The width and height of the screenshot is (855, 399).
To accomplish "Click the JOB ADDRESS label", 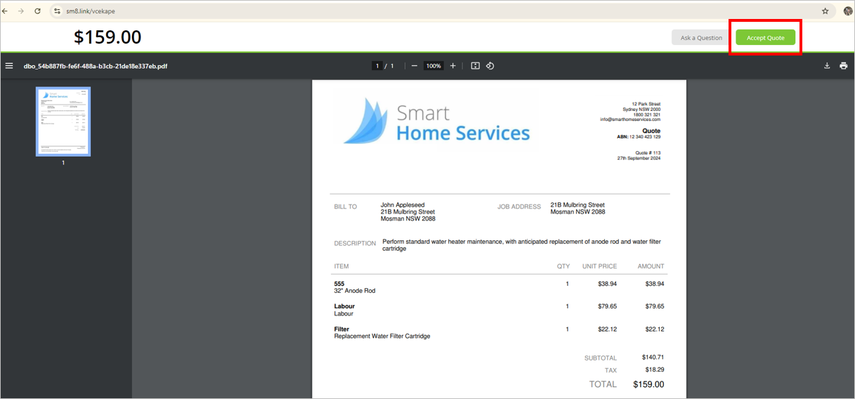I will coord(519,207).
